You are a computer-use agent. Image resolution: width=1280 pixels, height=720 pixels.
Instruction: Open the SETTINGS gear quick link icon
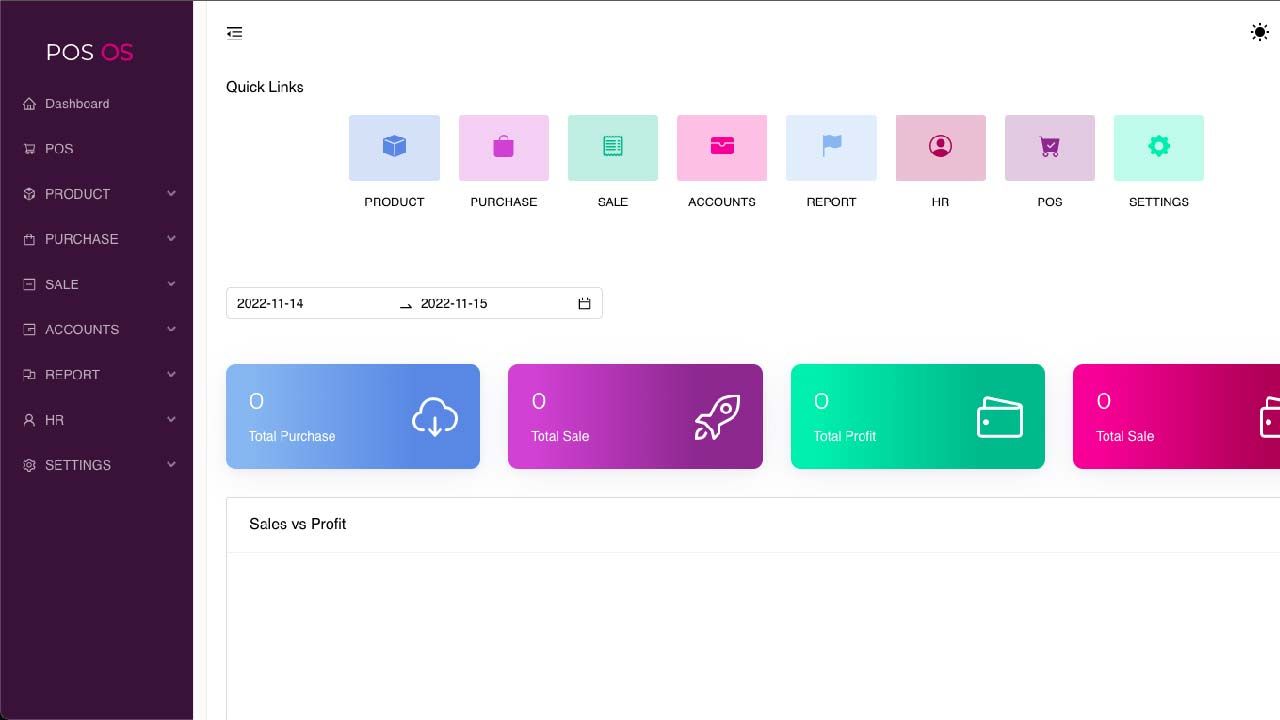point(1159,147)
